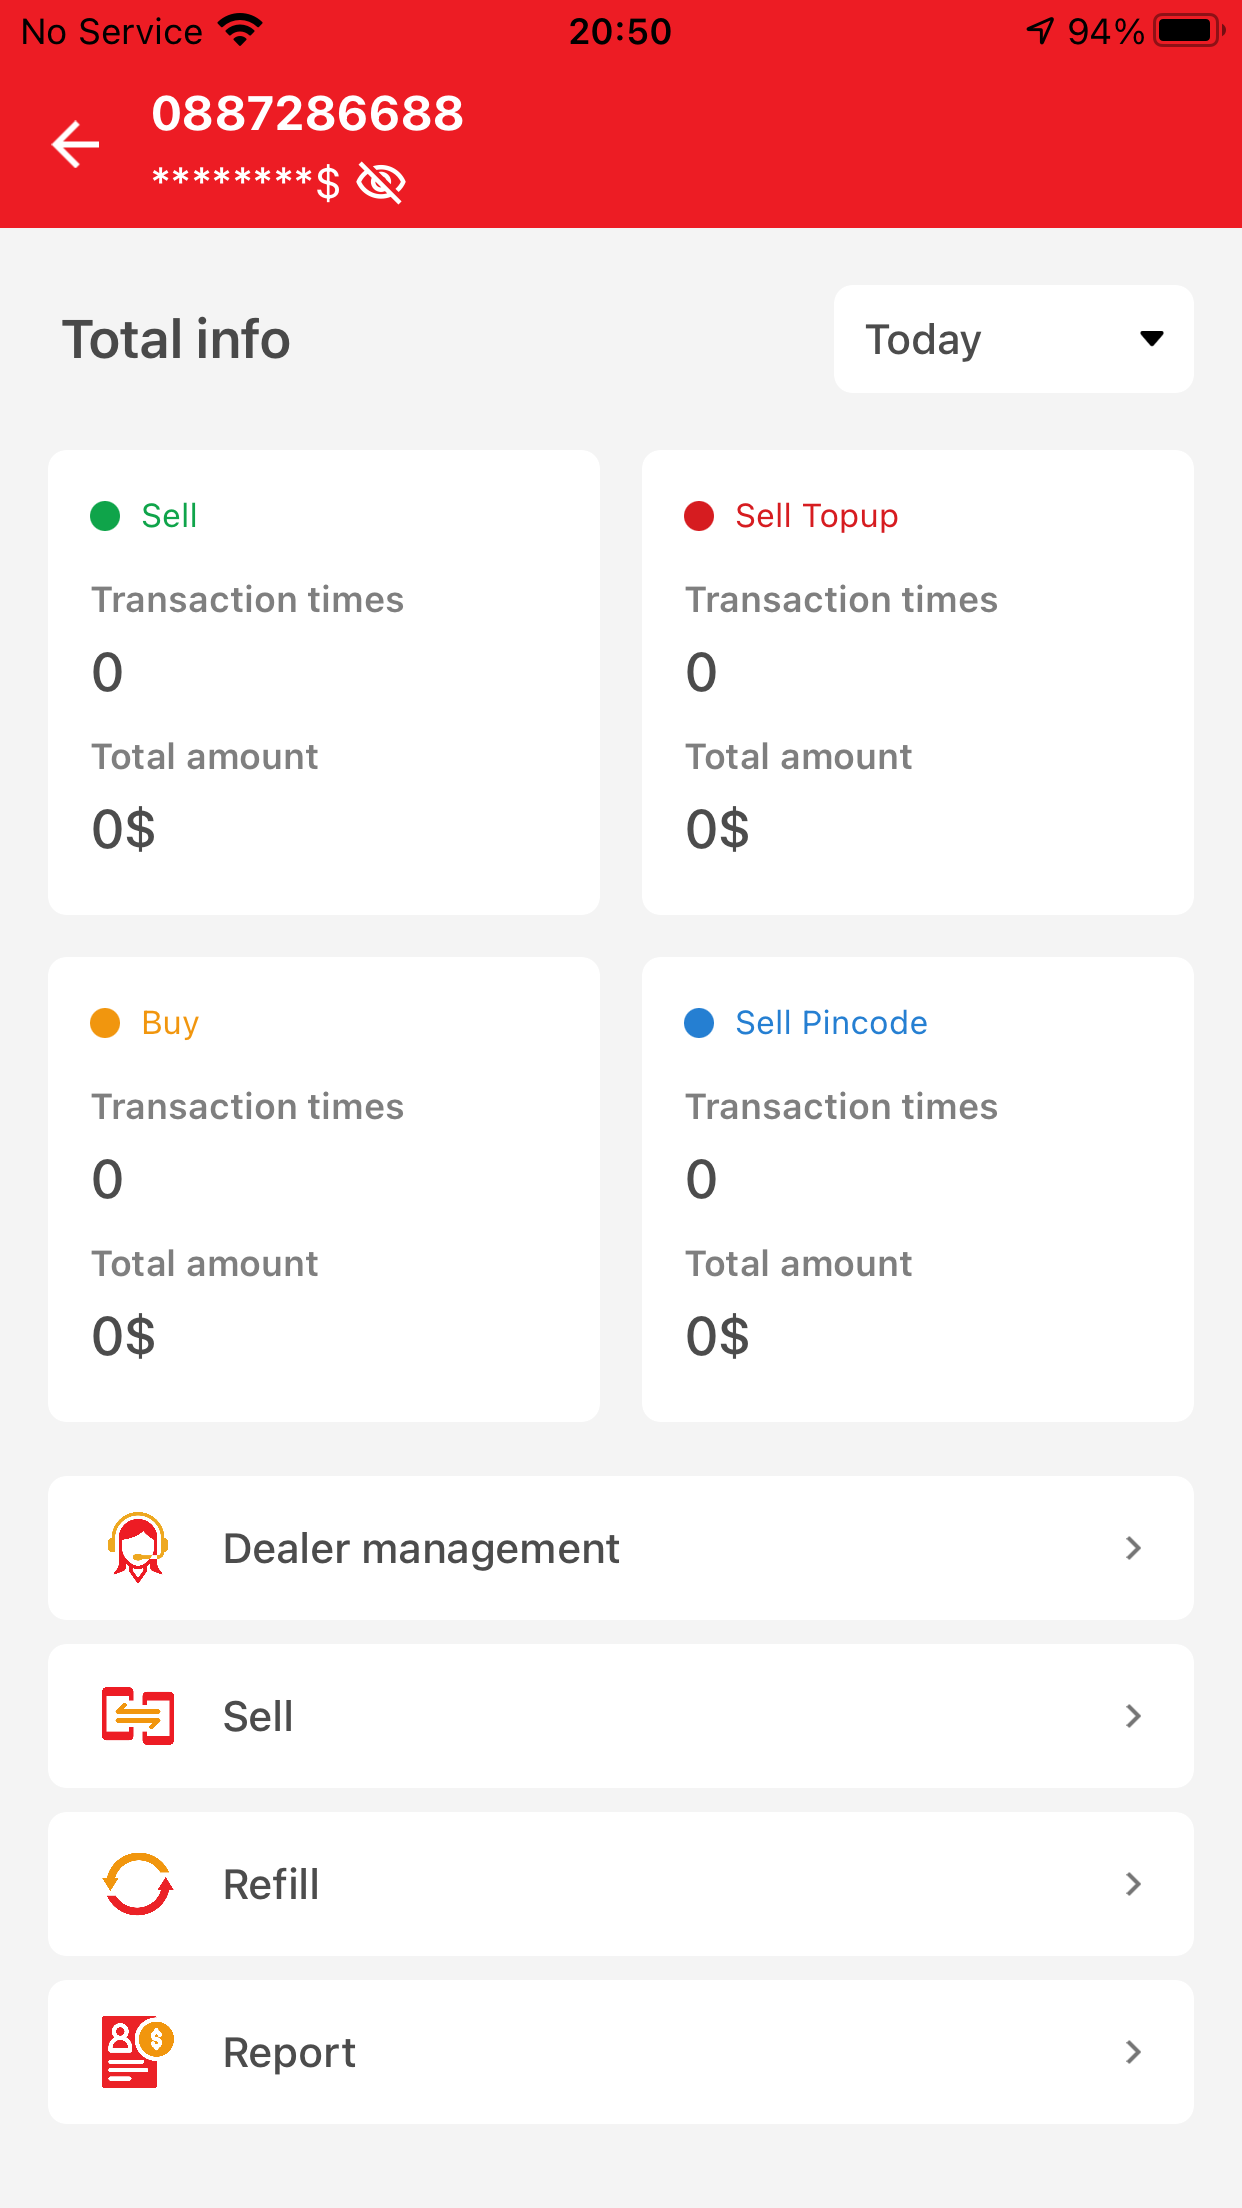The width and height of the screenshot is (1242, 2208).
Task: Click the Refill circular arrows icon
Action: pos(138,1884)
